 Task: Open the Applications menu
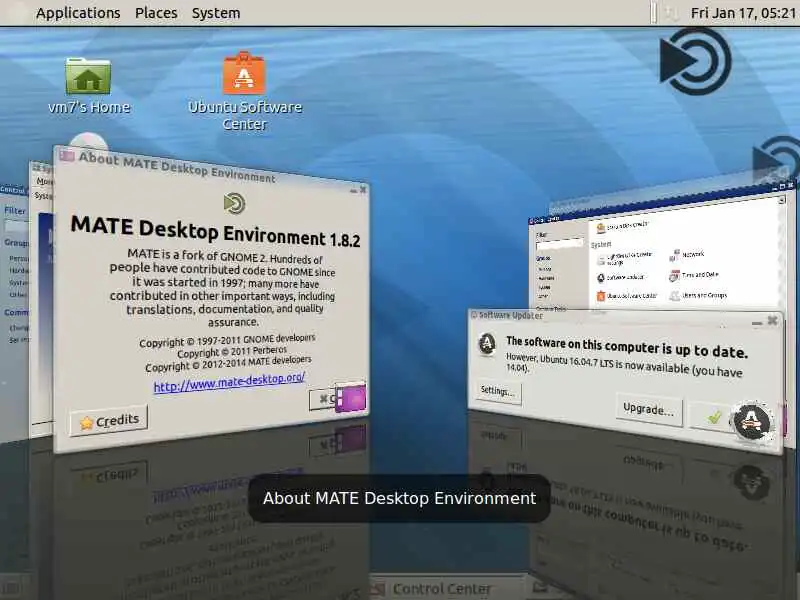(x=78, y=13)
